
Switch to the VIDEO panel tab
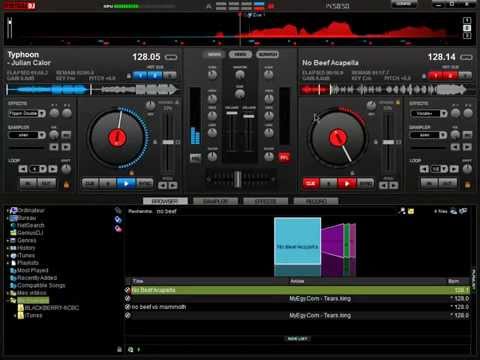[240, 54]
